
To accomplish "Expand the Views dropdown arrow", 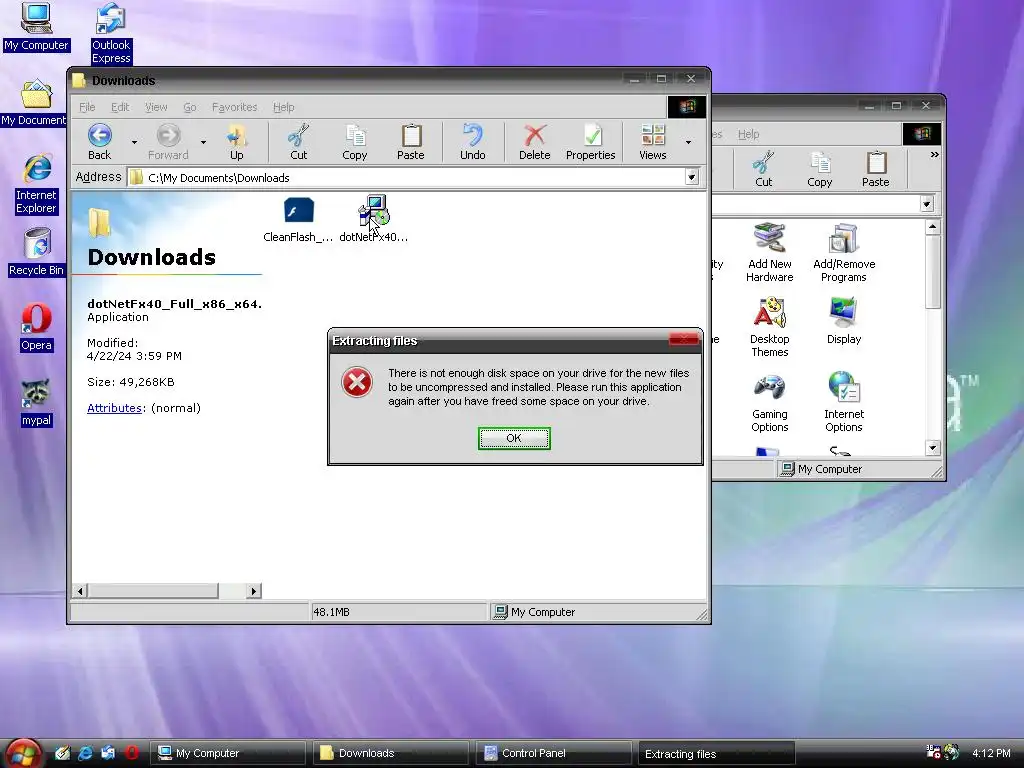I will coord(688,142).
